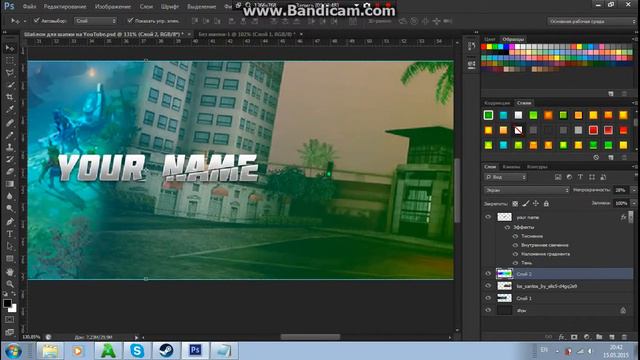Select the Crop tool
The width and height of the screenshot is (640, 360).
pos(10,97)
